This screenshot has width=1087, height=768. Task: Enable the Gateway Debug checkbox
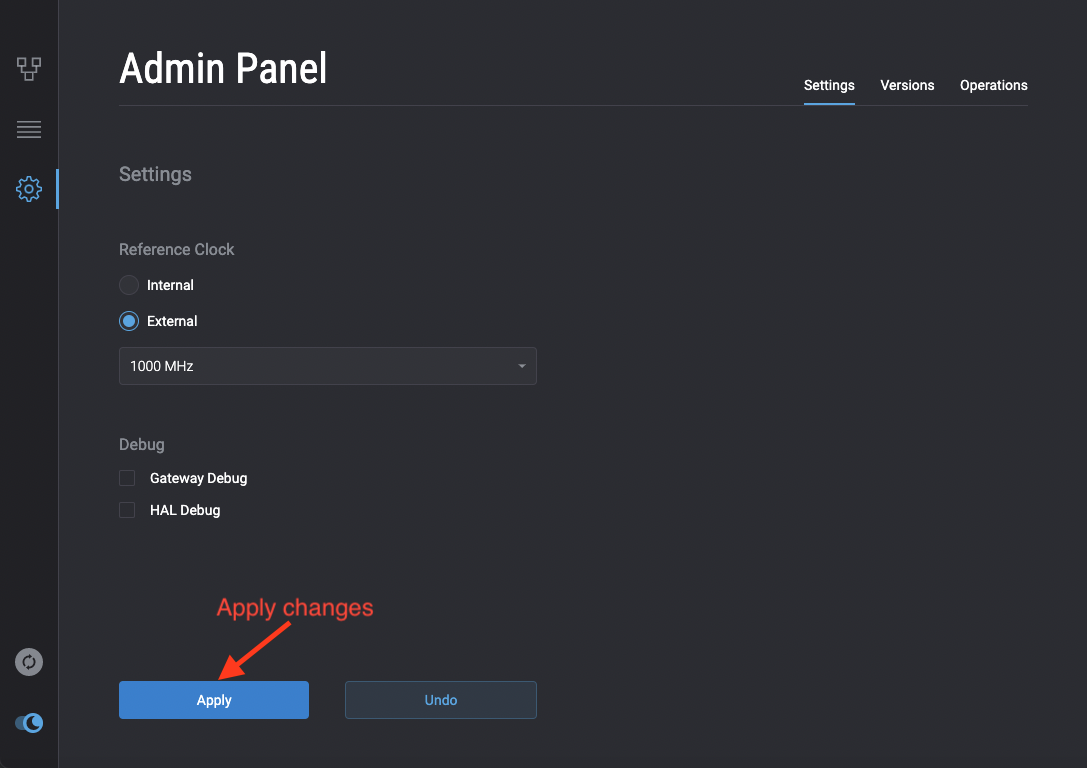(x=127, y=478)
